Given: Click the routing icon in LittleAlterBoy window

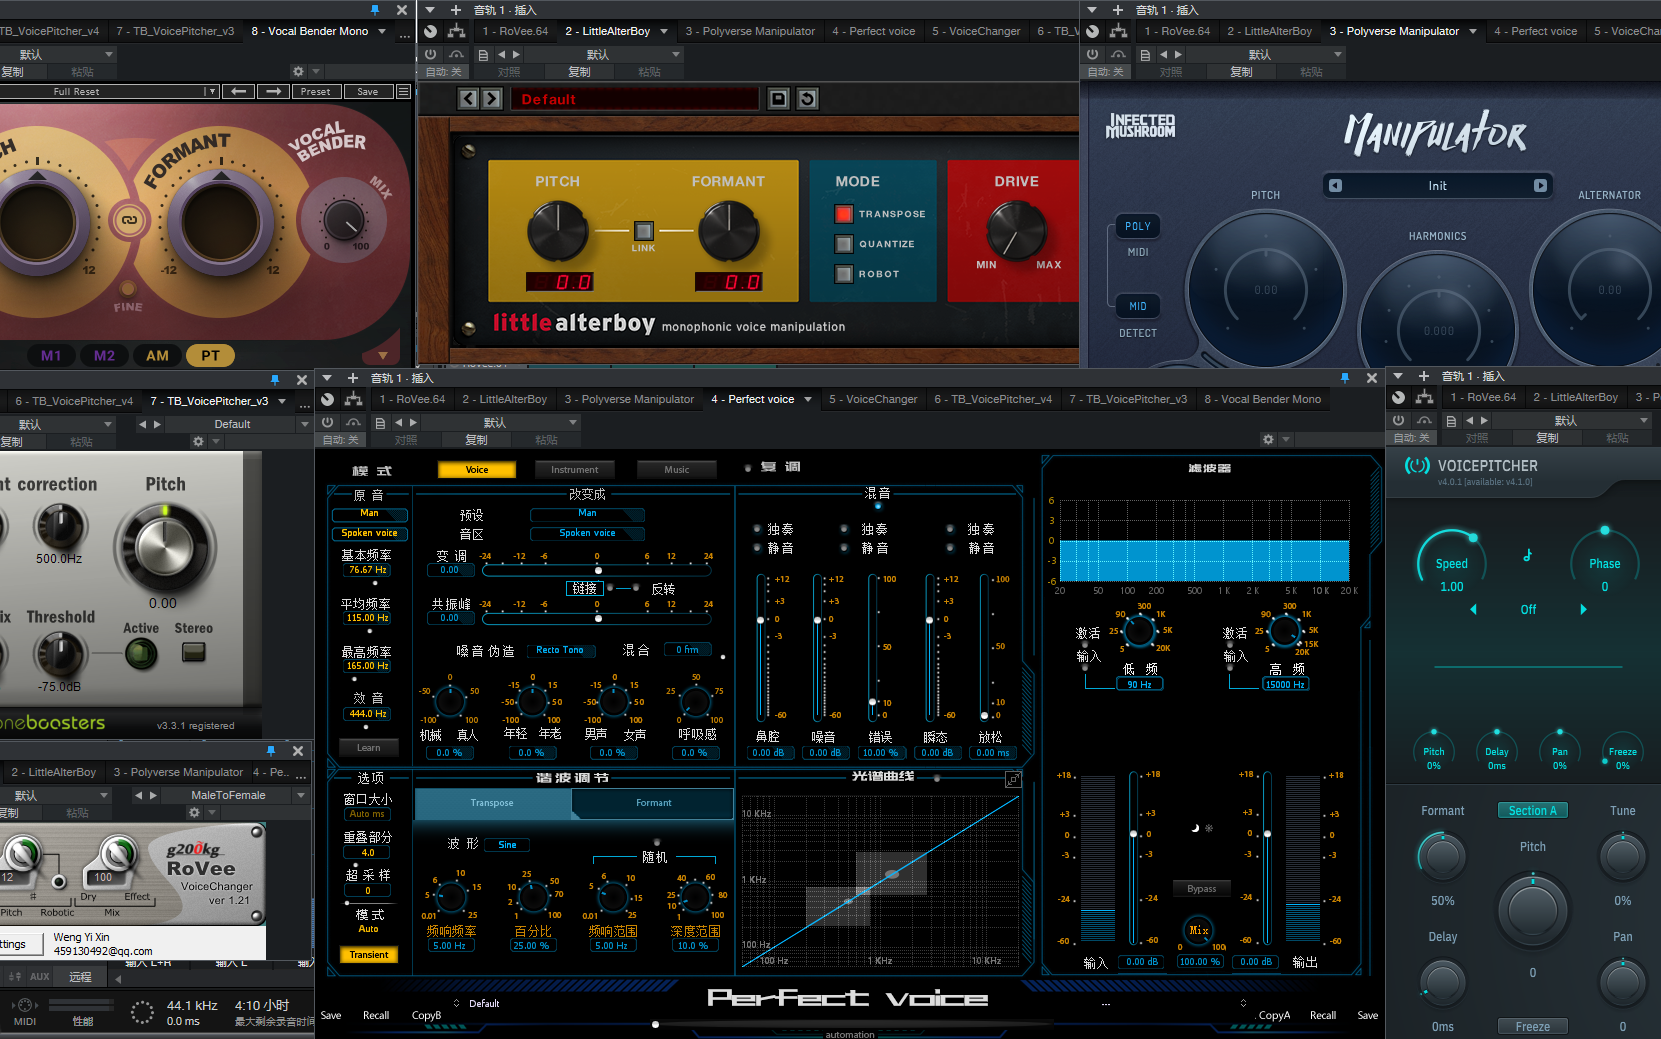Looking at the screenshot, I should click(x=457, y=32).
